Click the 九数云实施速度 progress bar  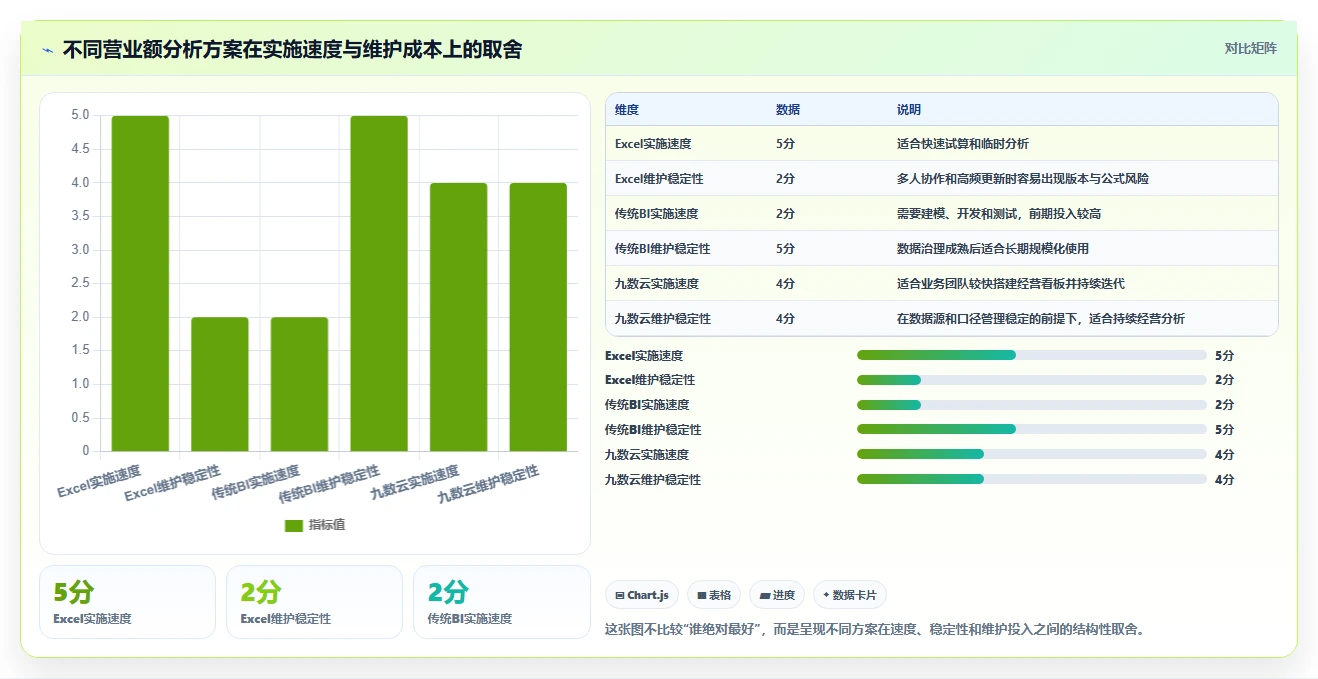[1031, 455]
